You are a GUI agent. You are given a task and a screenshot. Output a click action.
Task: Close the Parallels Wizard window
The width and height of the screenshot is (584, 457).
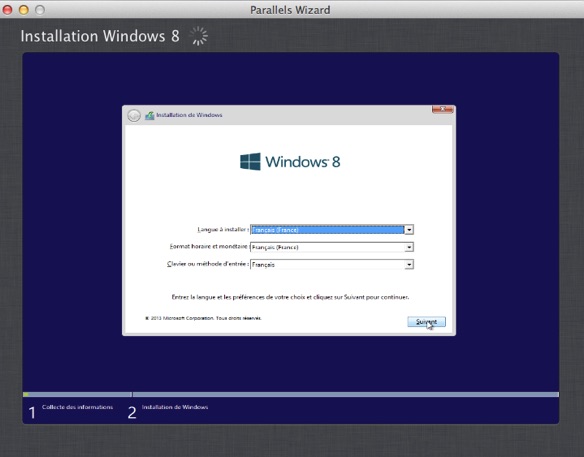(7, 10)
